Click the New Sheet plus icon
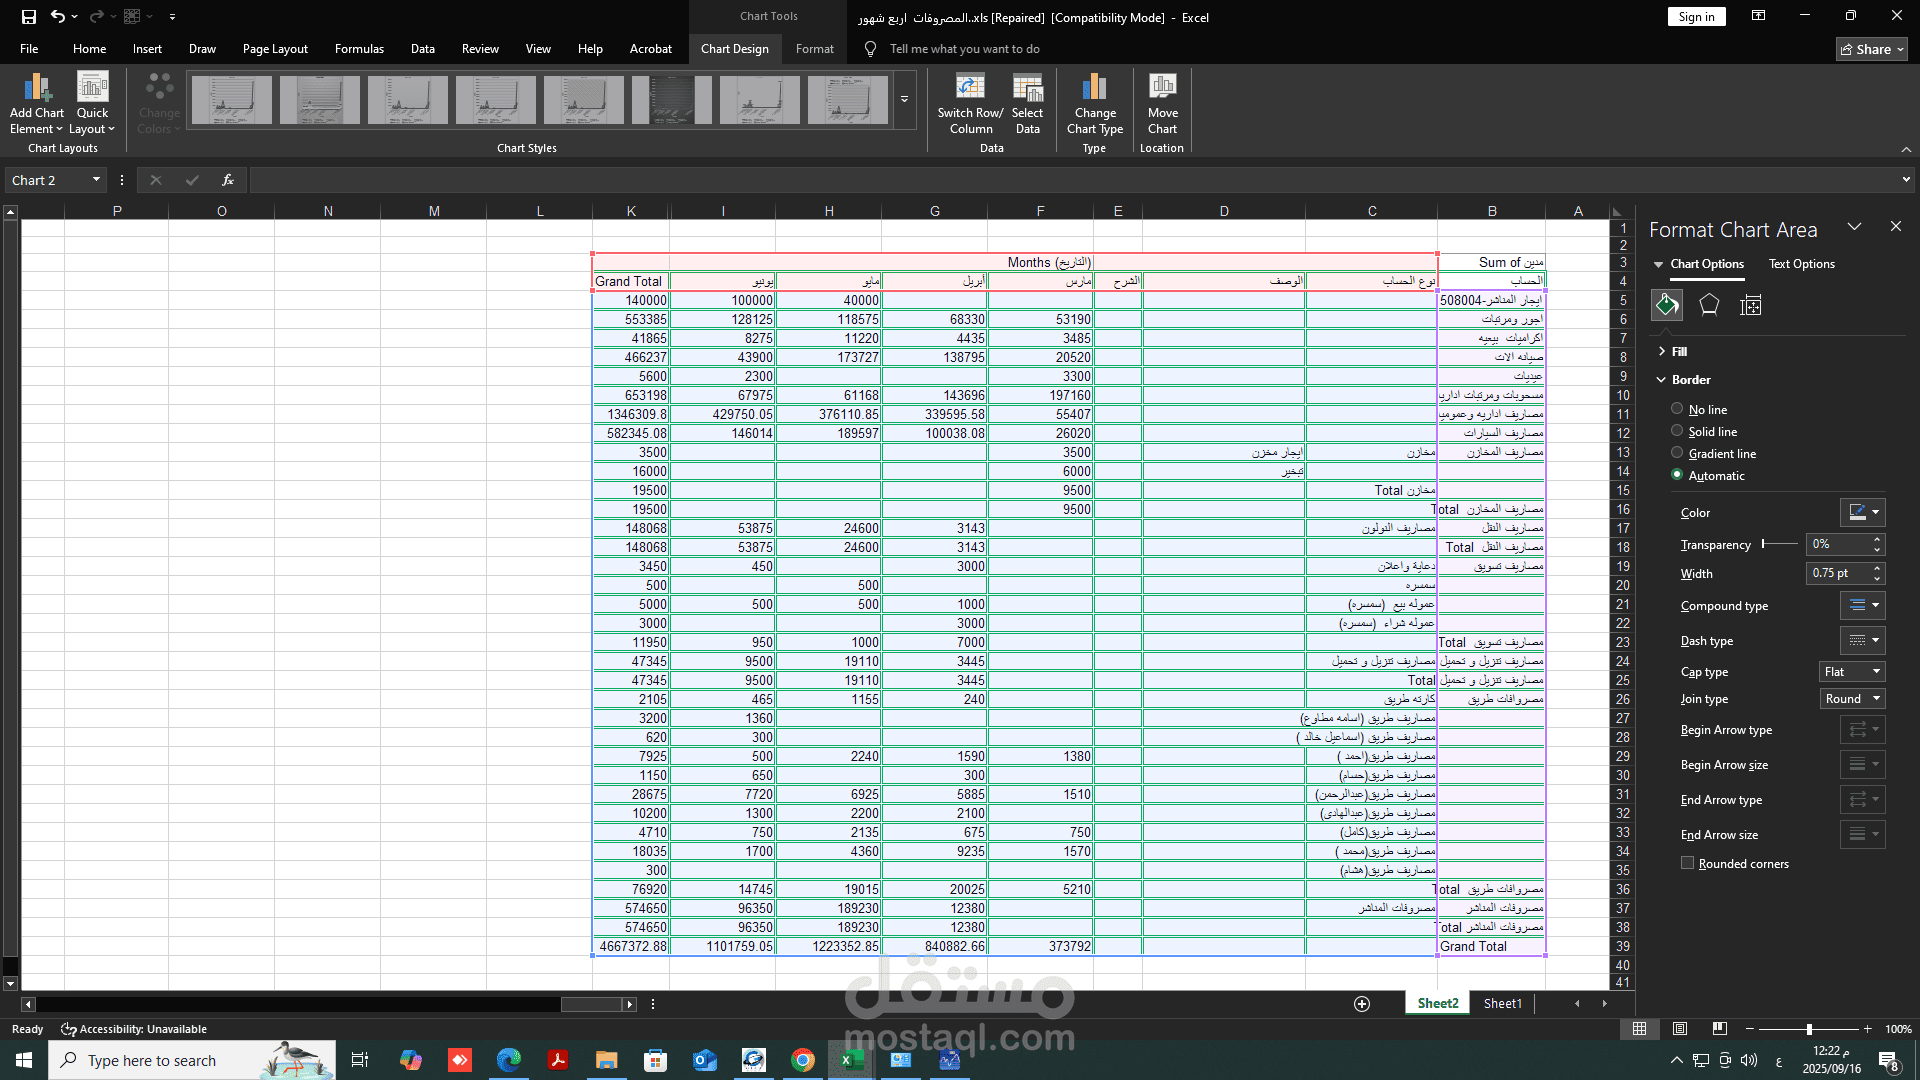This screenshot has height=1080, width=1920. point(1362,1004)
